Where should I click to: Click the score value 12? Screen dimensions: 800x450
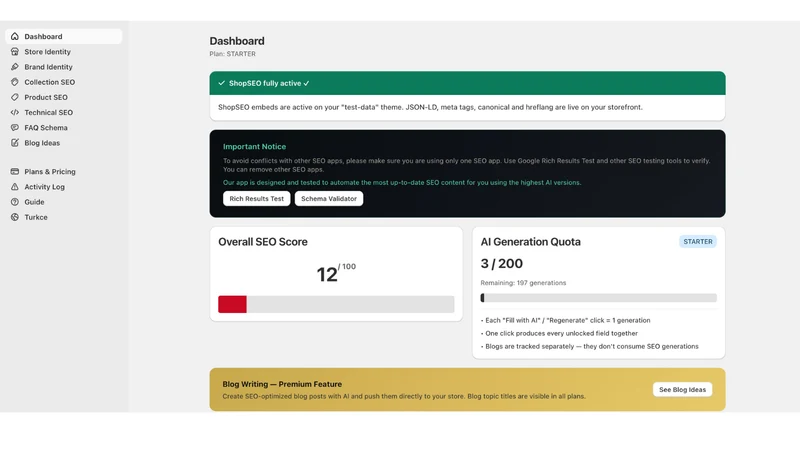point(327,274)
